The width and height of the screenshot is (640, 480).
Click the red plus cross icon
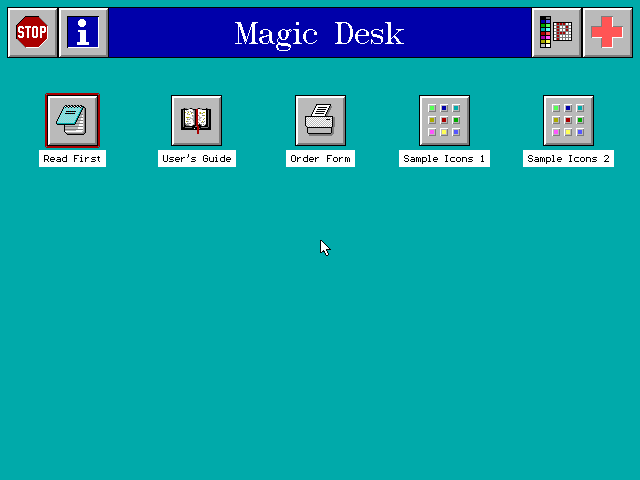click(x=607, y=32)
